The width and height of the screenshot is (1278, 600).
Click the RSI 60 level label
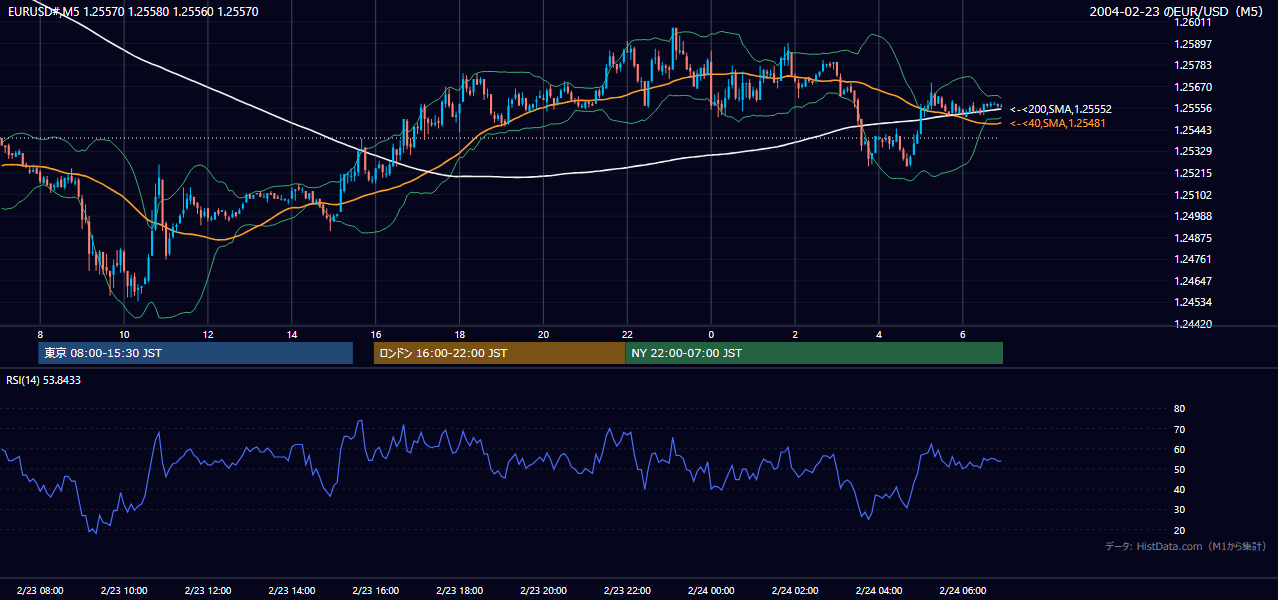point(1179,449)
